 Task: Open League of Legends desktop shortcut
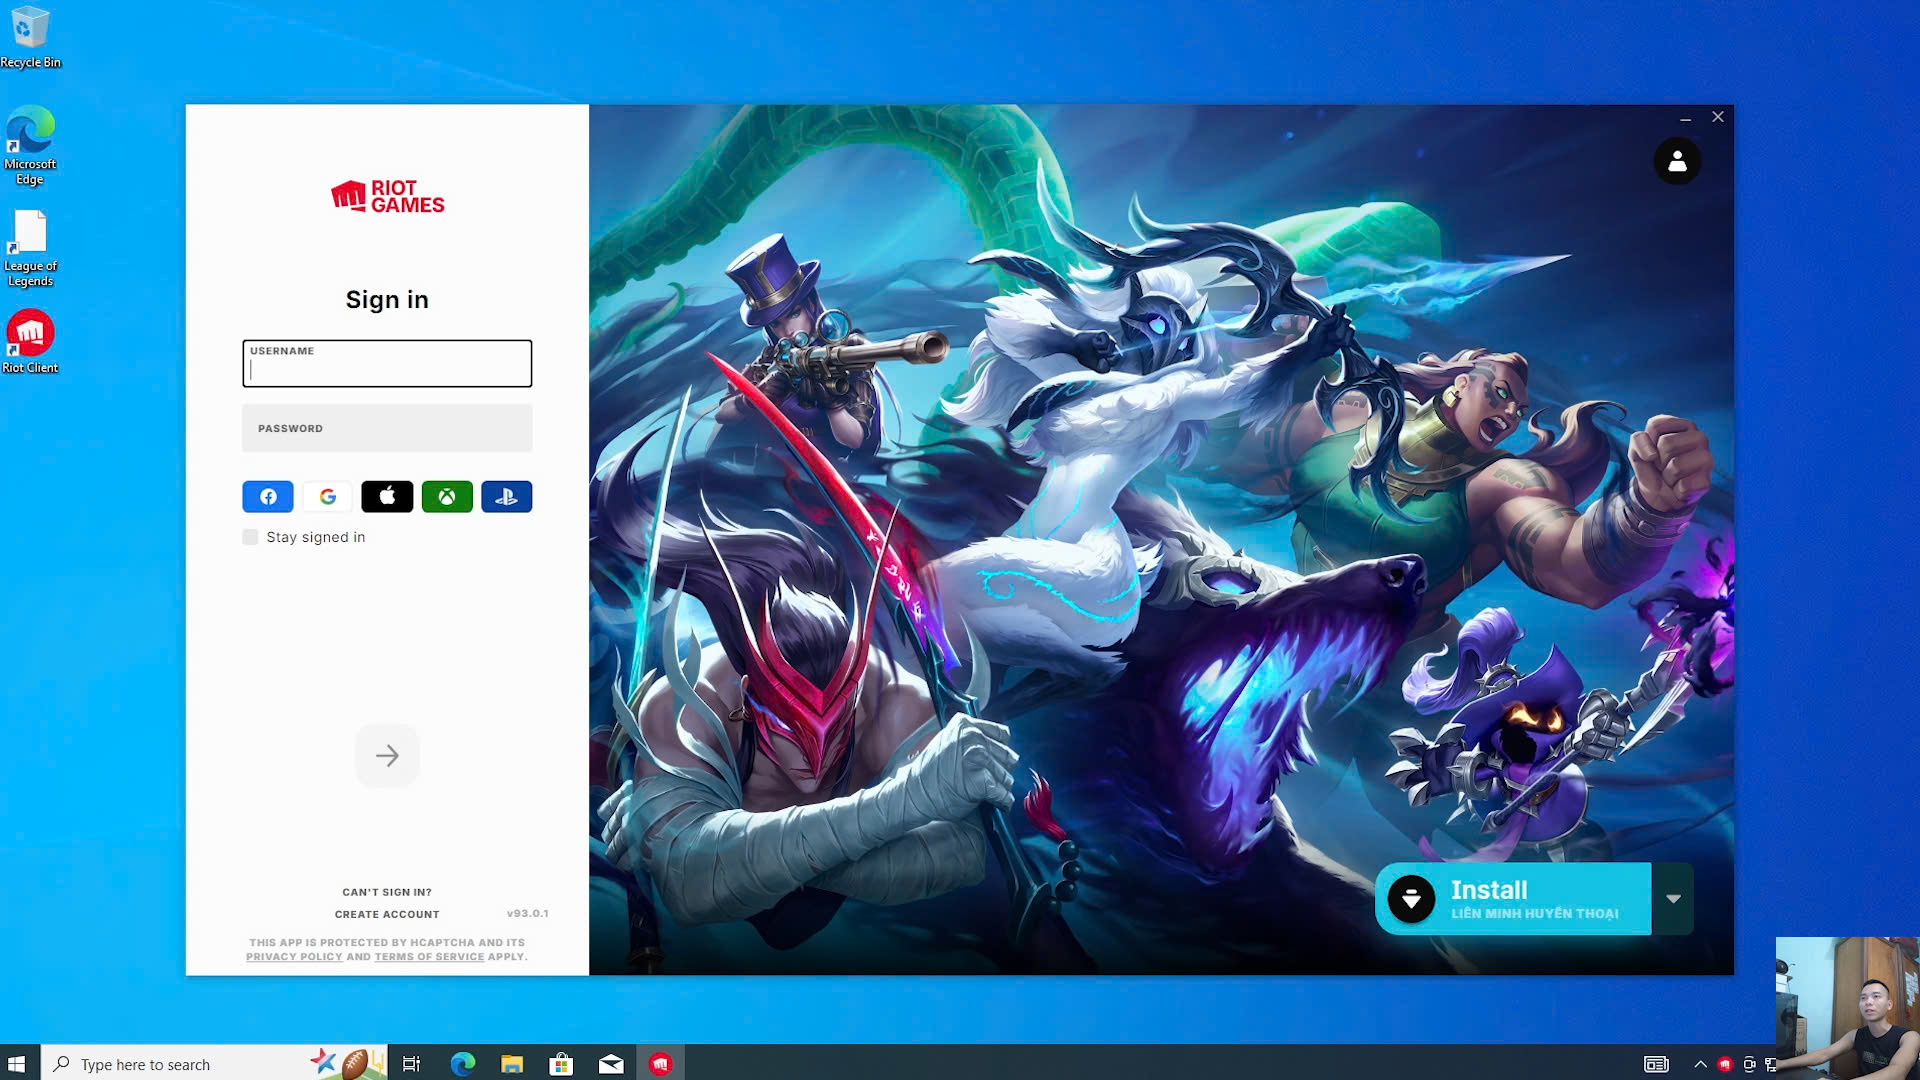[x=30, y=248]
